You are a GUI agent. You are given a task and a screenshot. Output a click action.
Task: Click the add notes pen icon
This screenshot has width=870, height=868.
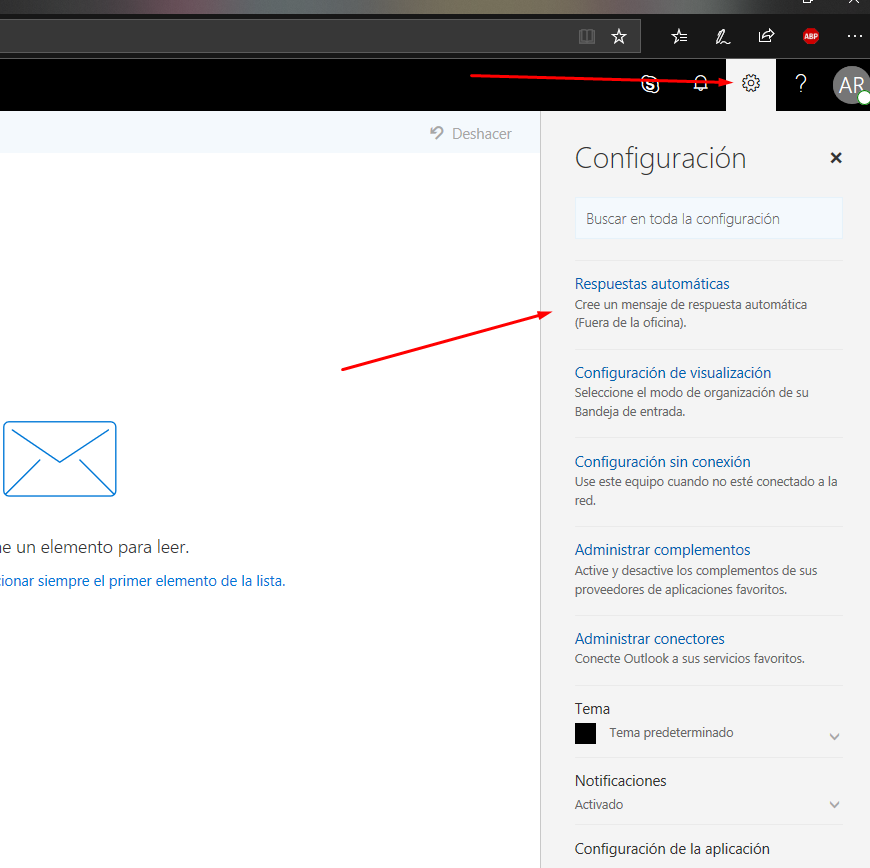(x=722, y=37)
